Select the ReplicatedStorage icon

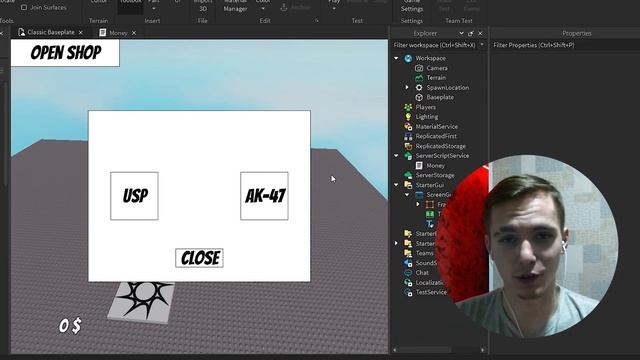(x=408, y=146)
